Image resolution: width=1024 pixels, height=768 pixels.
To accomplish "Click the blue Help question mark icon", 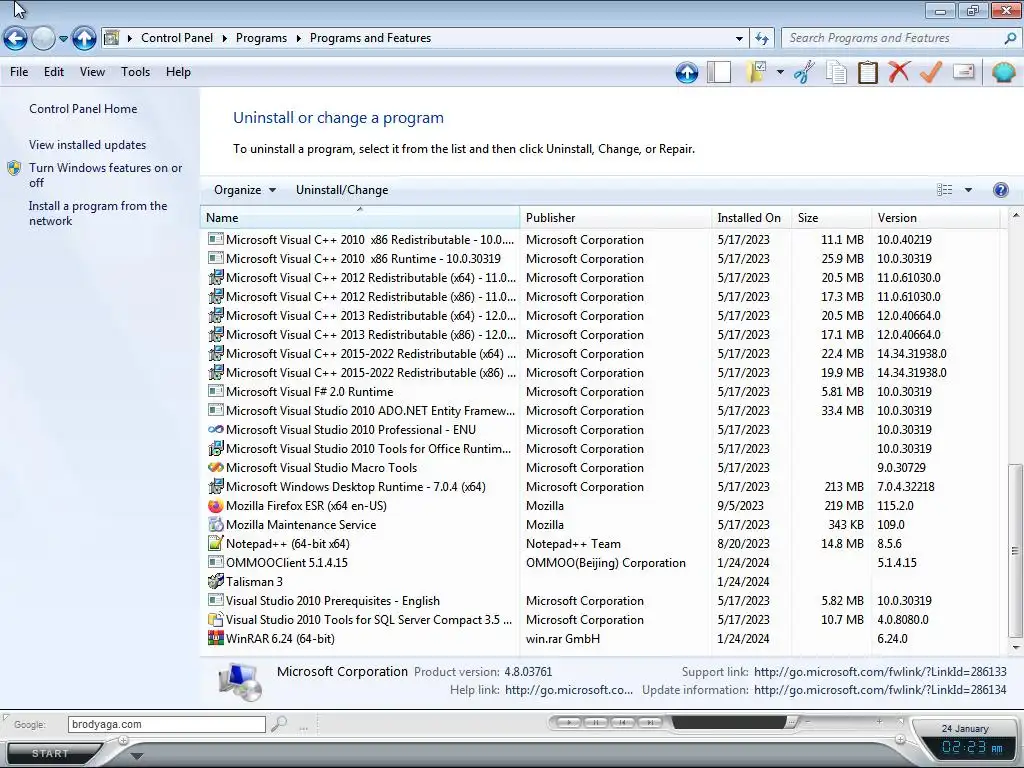I will (1000, 190).
